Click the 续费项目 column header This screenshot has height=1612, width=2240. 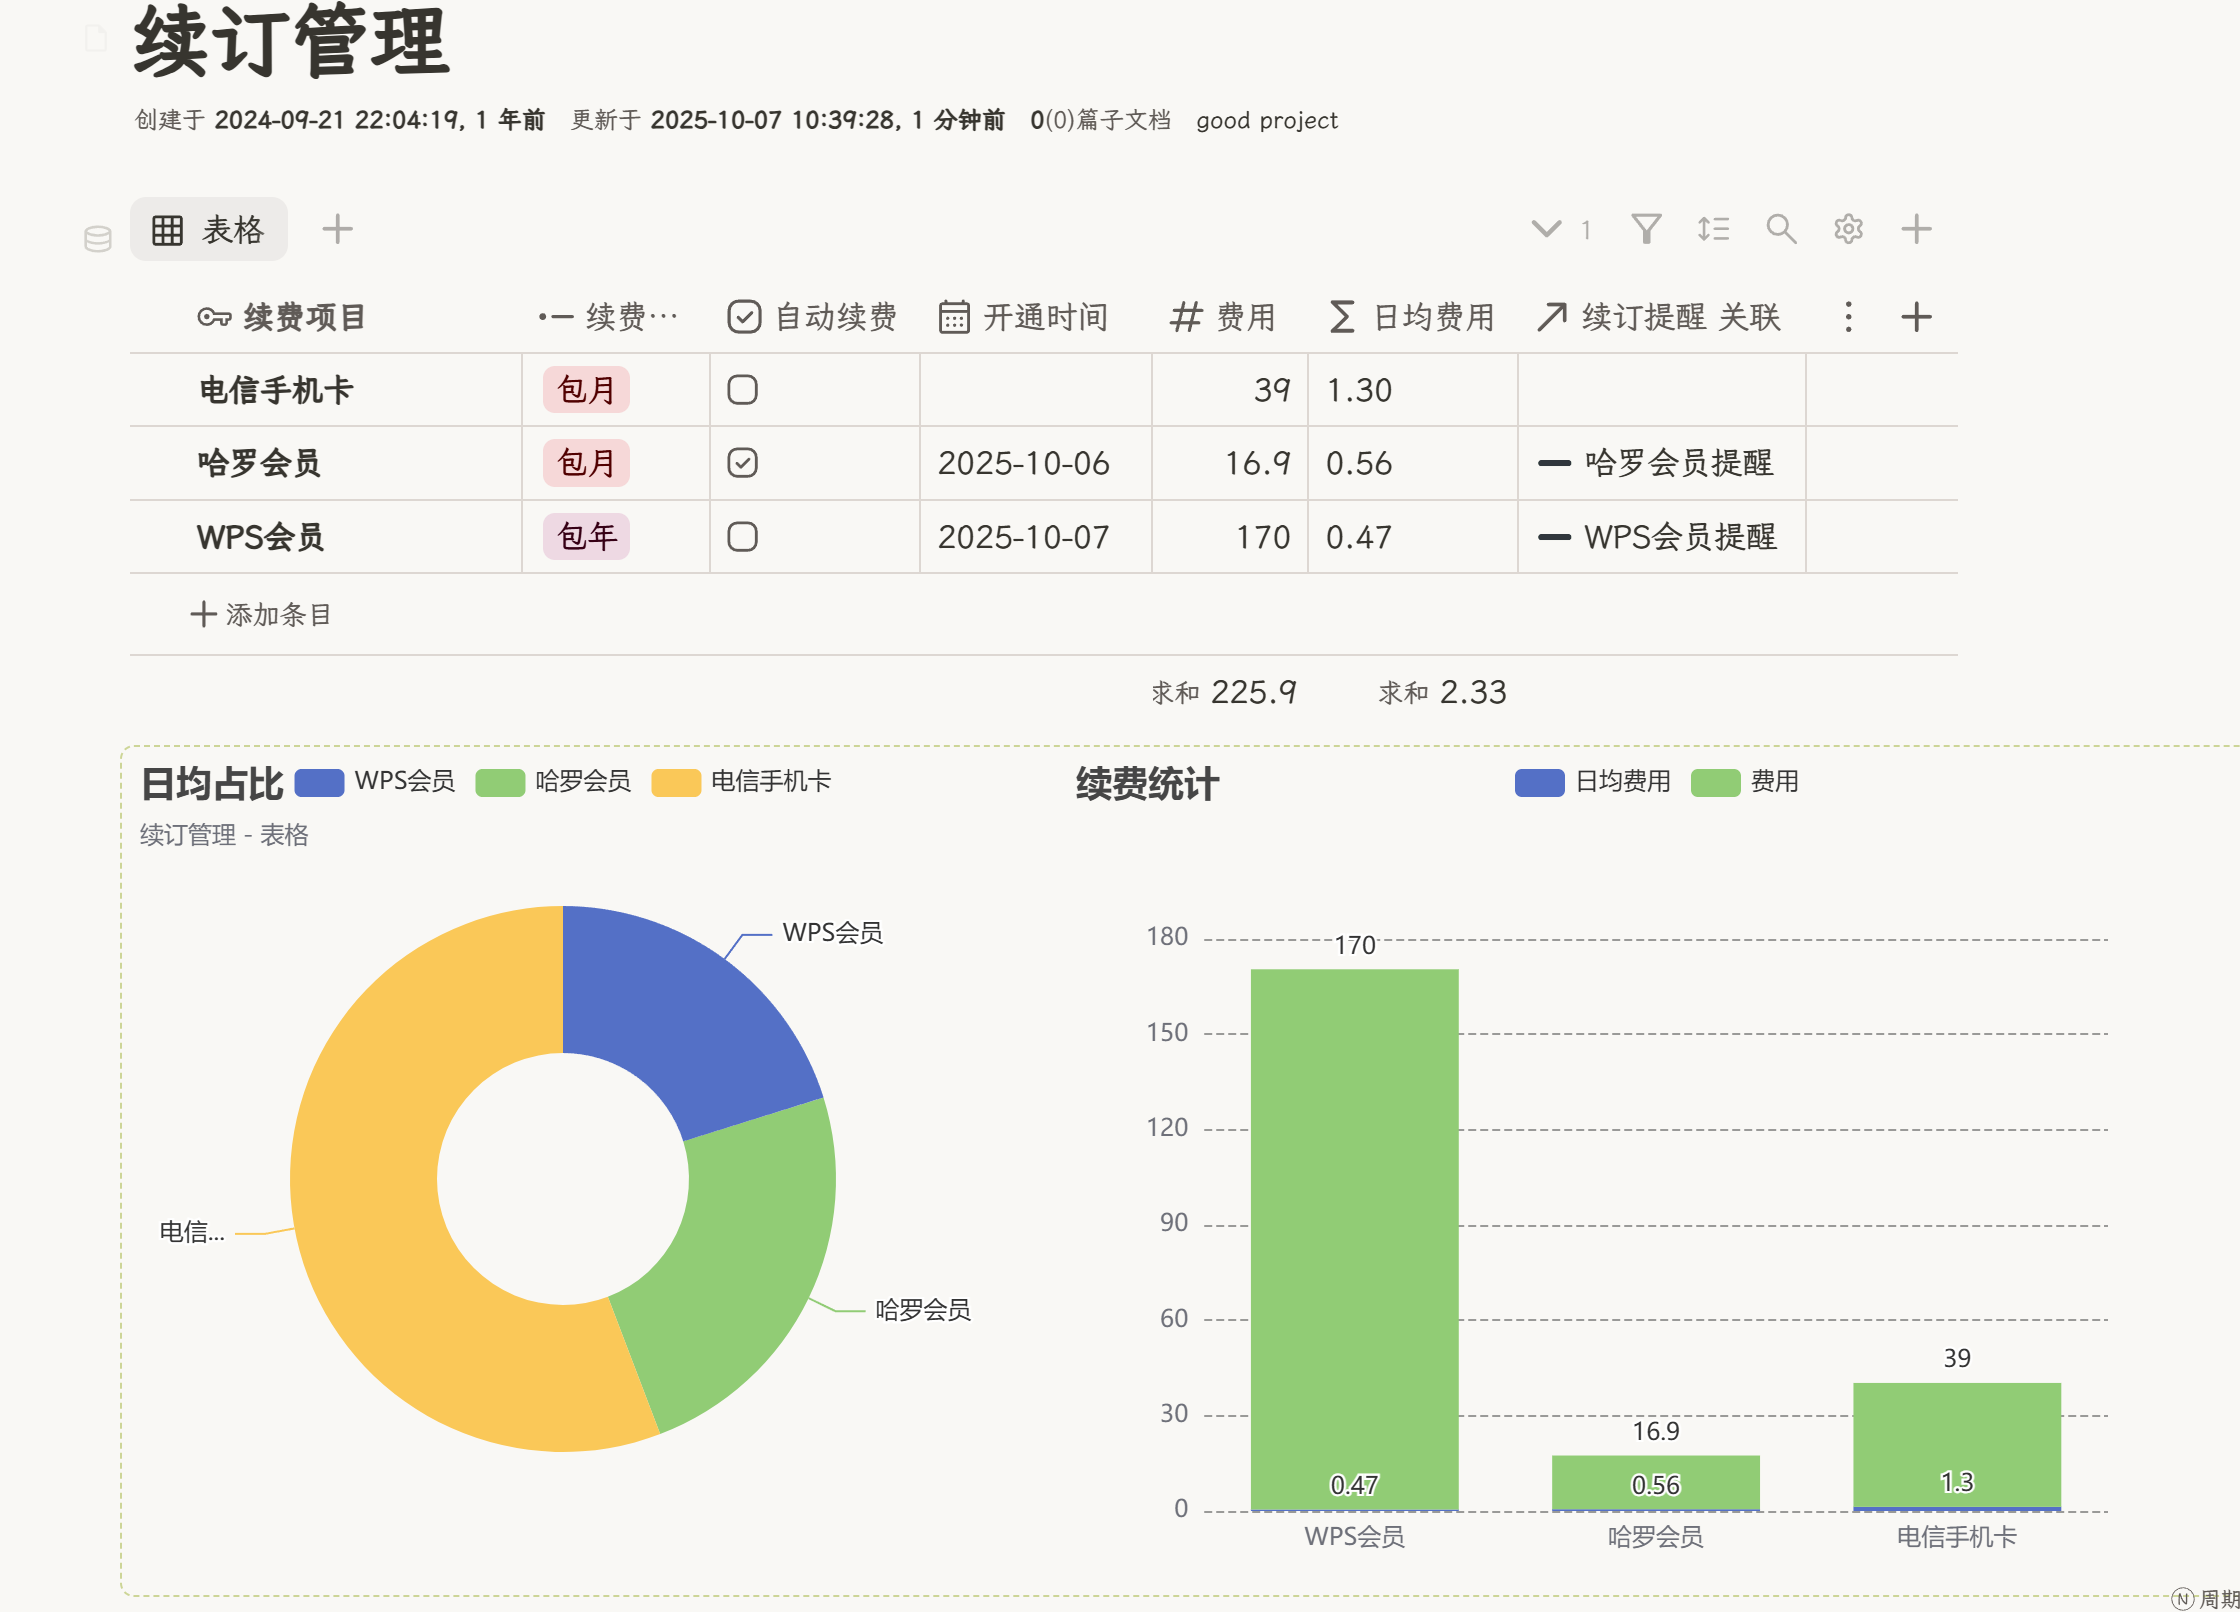coord(304,317)
